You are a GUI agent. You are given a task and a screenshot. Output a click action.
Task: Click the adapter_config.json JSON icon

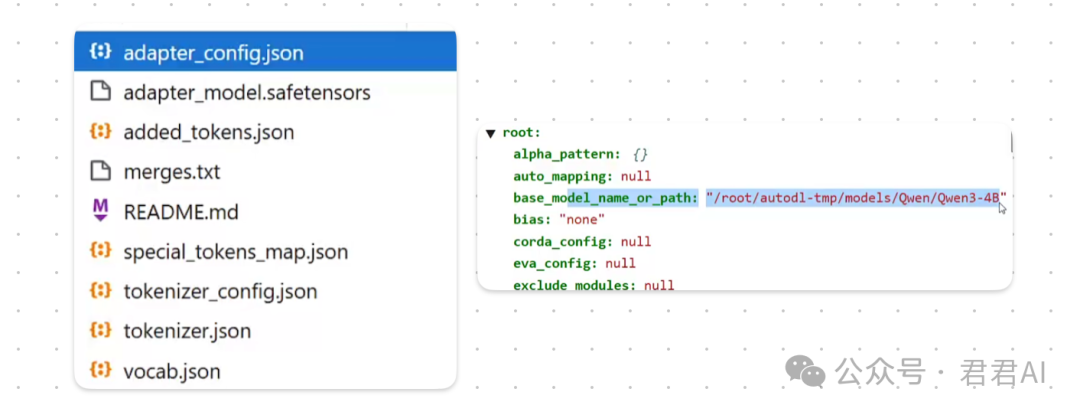101,52
